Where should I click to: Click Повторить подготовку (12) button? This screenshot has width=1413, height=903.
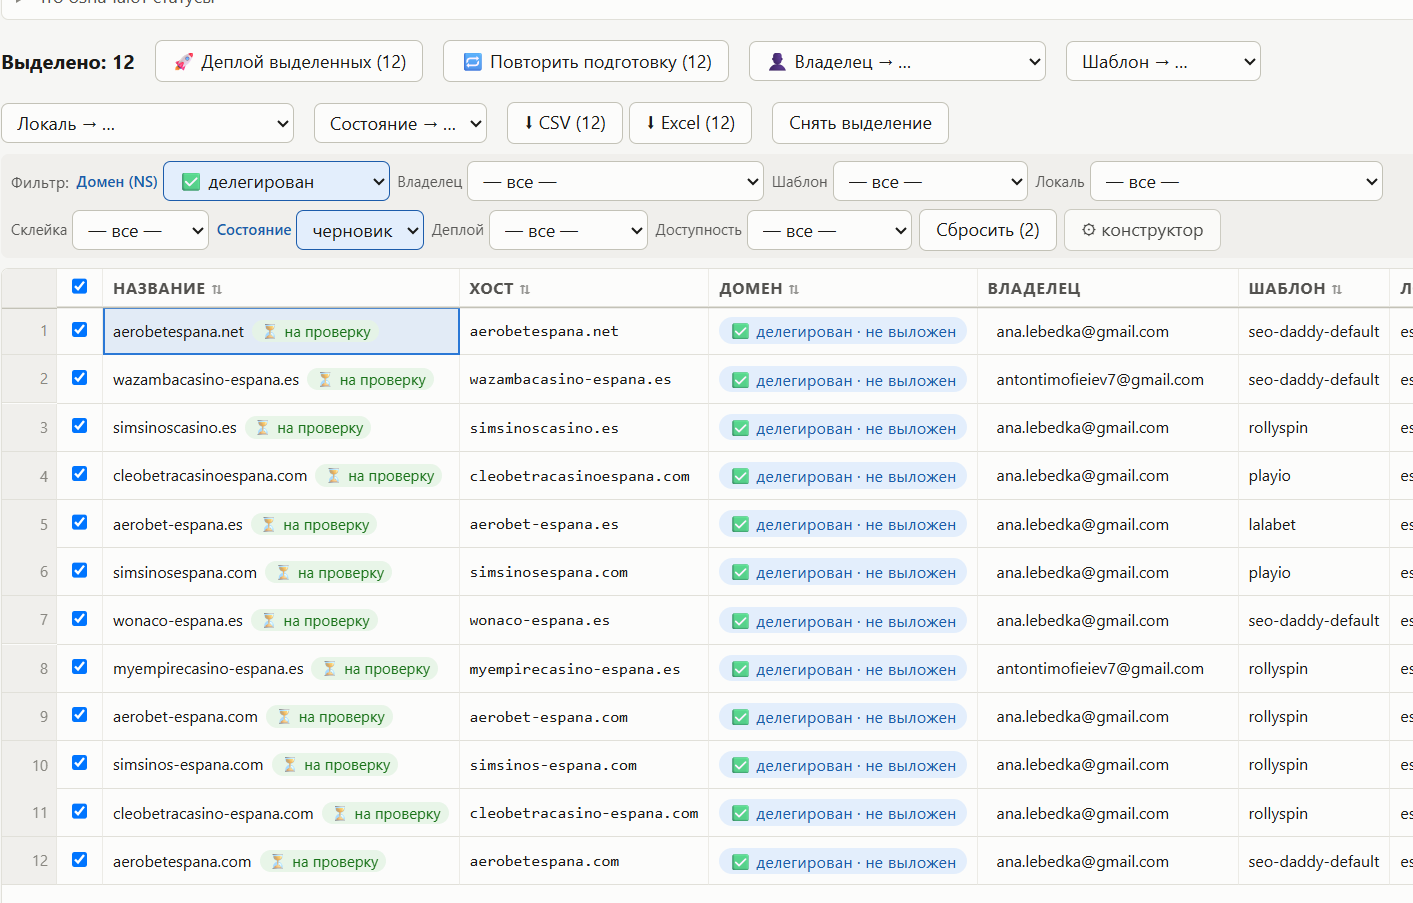[586, 62]
